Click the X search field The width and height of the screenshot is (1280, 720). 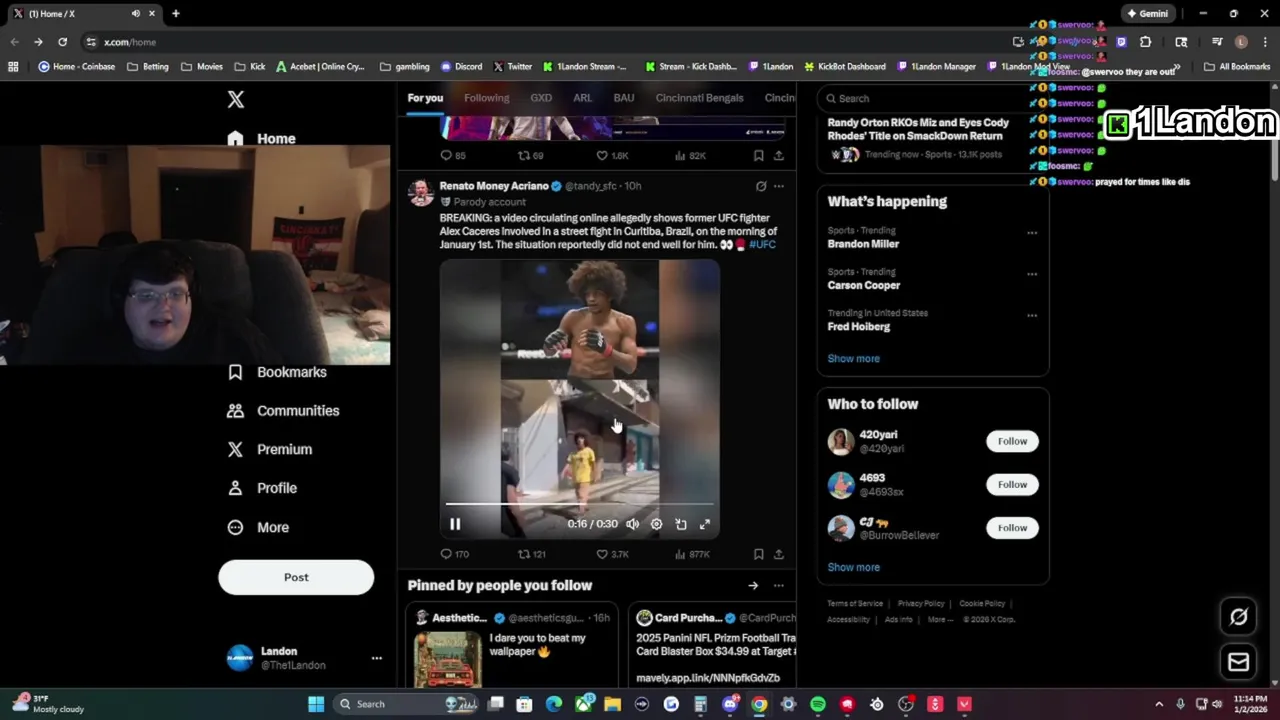pyautogui.click(x=932, y=98)
